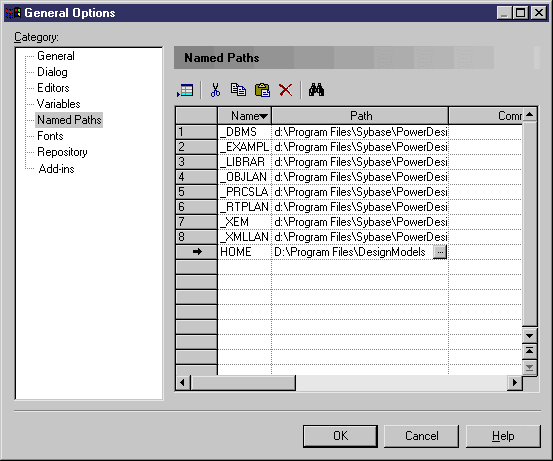The width and height of the screenshot is (553, 461).
Task: Choose the Fonts category
Action: (50, 136)
